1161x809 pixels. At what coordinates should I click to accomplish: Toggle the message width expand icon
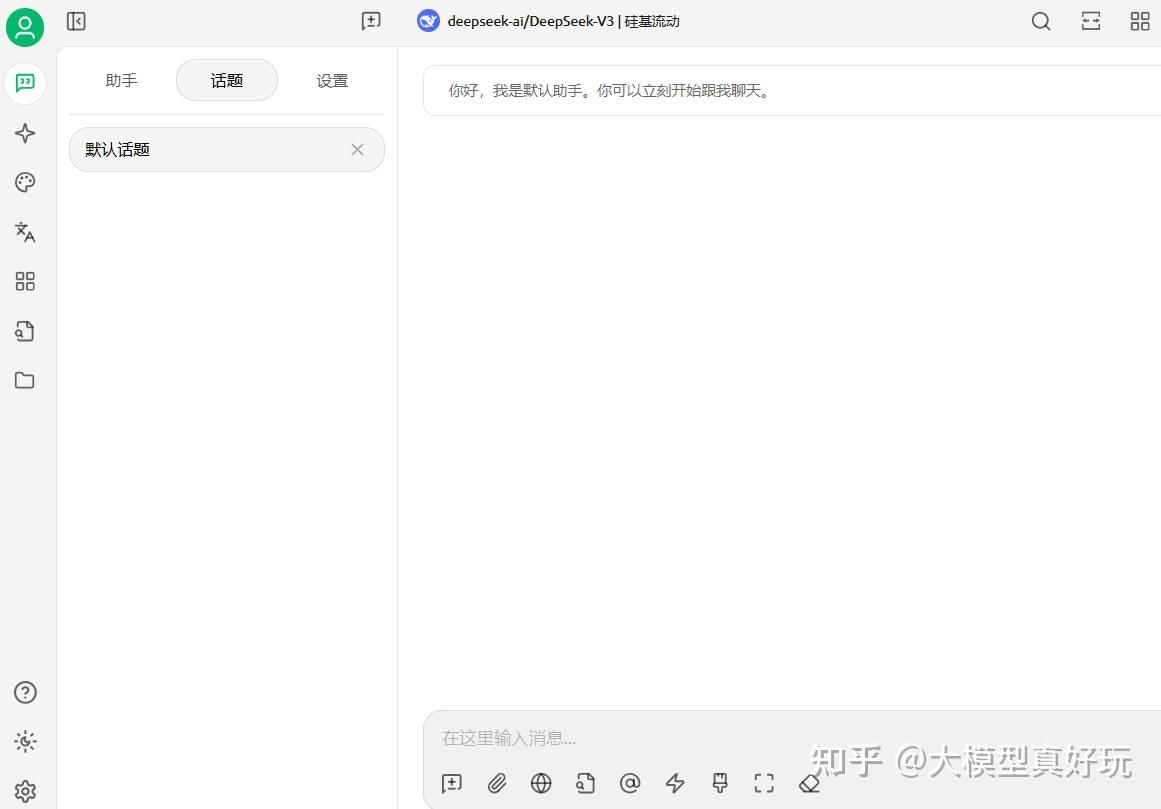coord(1091,21)
